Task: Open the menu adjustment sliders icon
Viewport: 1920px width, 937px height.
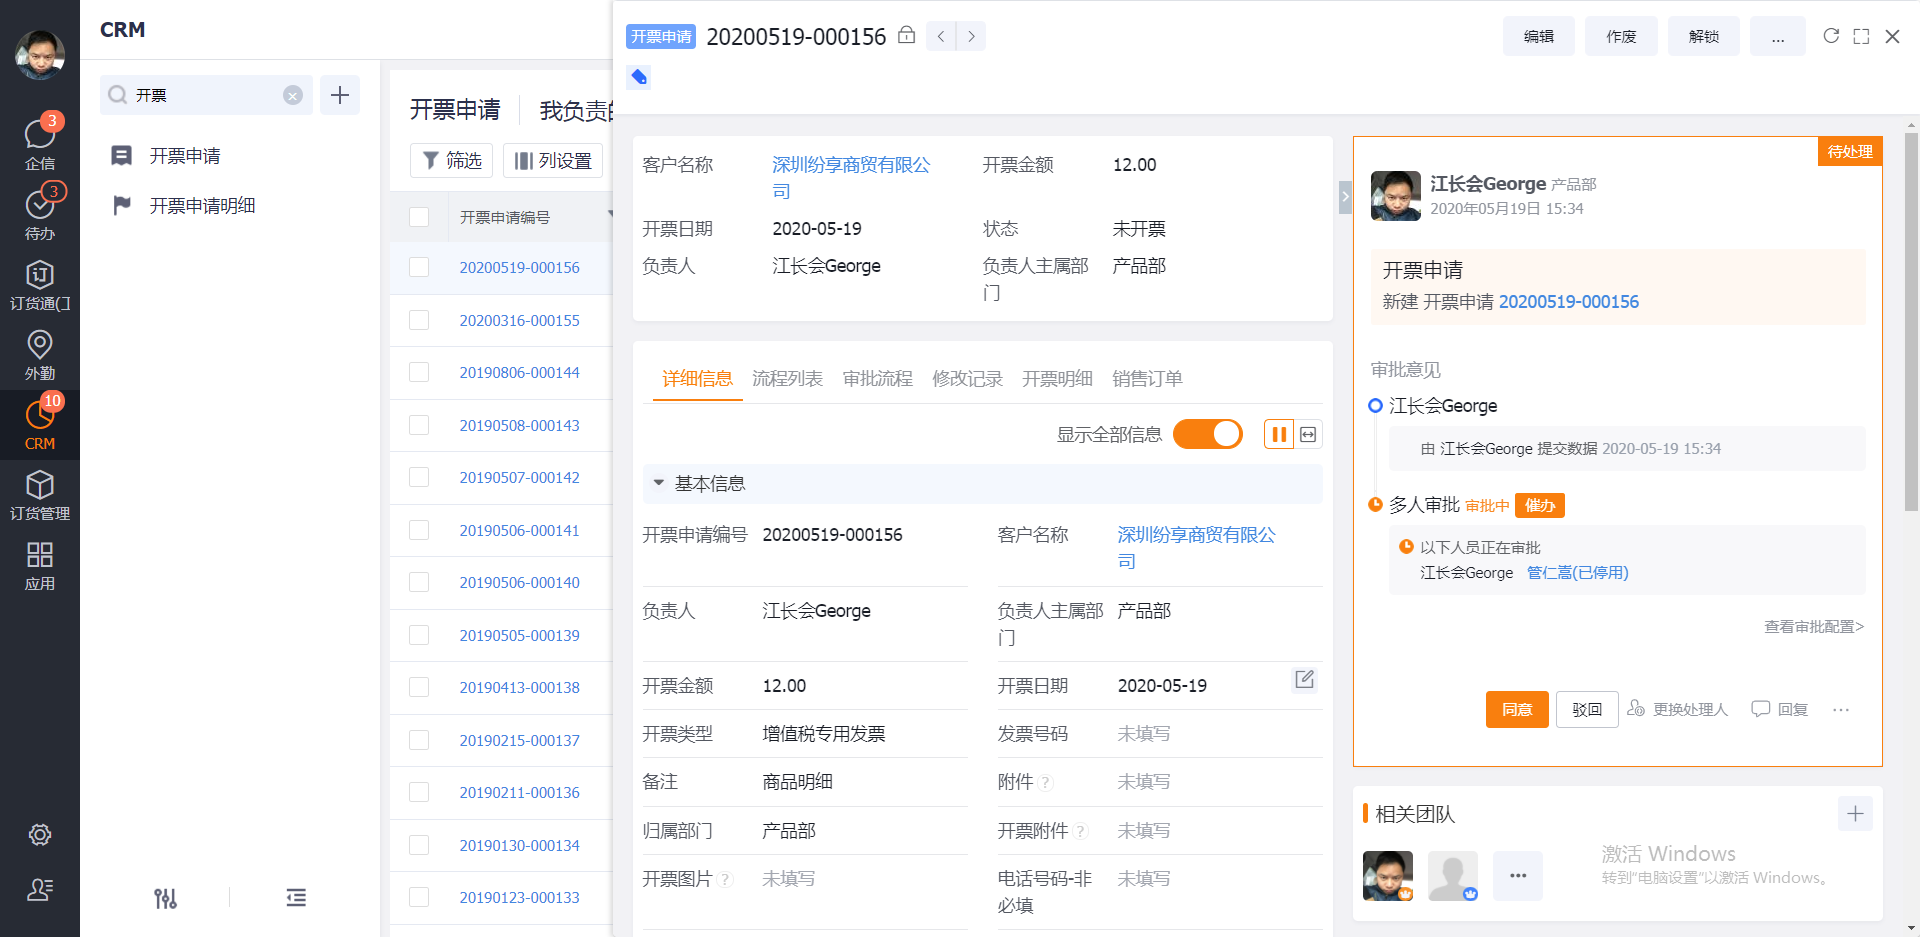Action: [x=166, y=898]
